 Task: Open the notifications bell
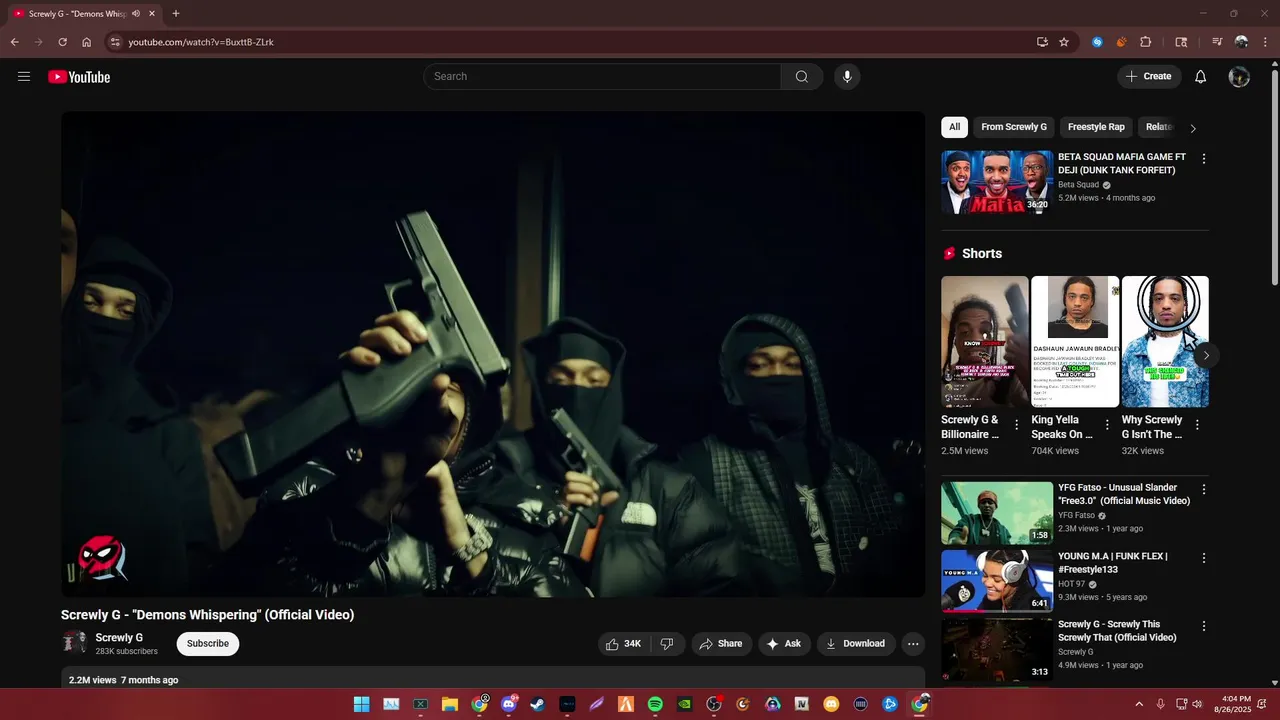[x=1201, y=77]
